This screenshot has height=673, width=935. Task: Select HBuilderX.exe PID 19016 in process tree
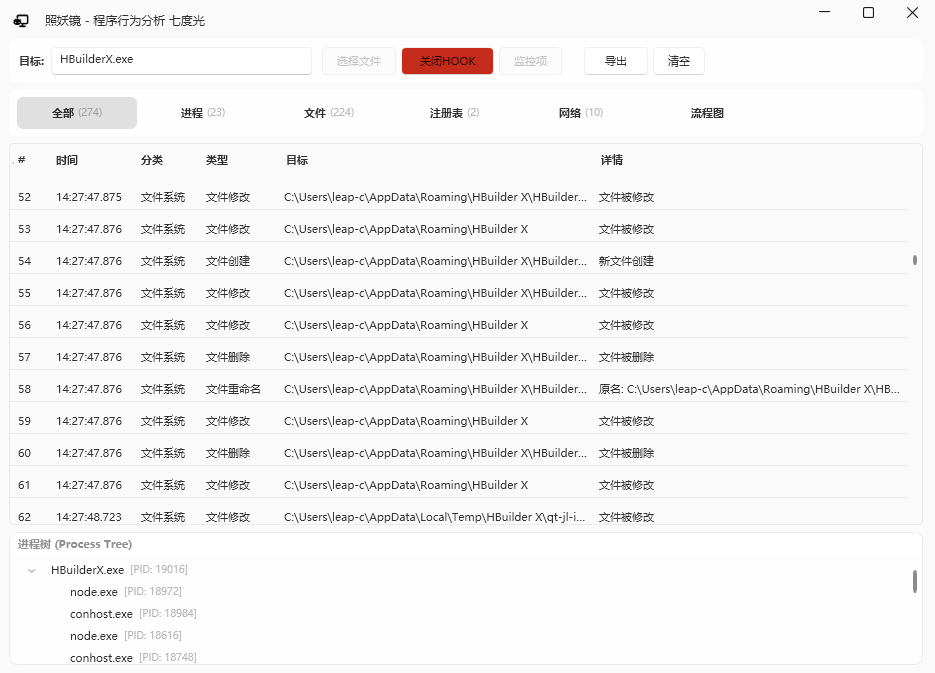[x=119, y=570]
